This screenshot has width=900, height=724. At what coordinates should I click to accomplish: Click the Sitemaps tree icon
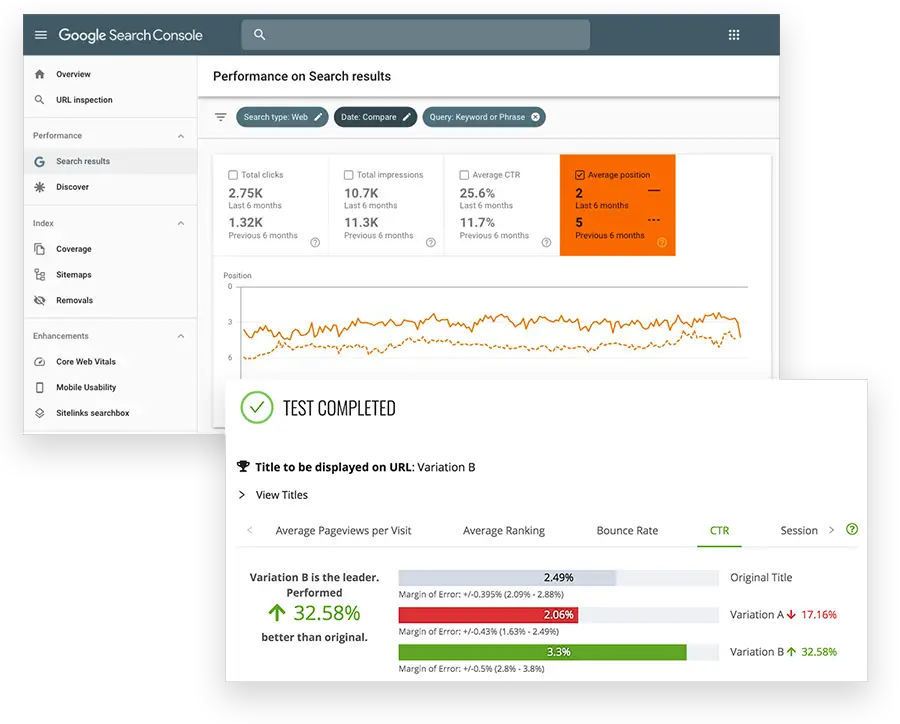coord(40,275)
